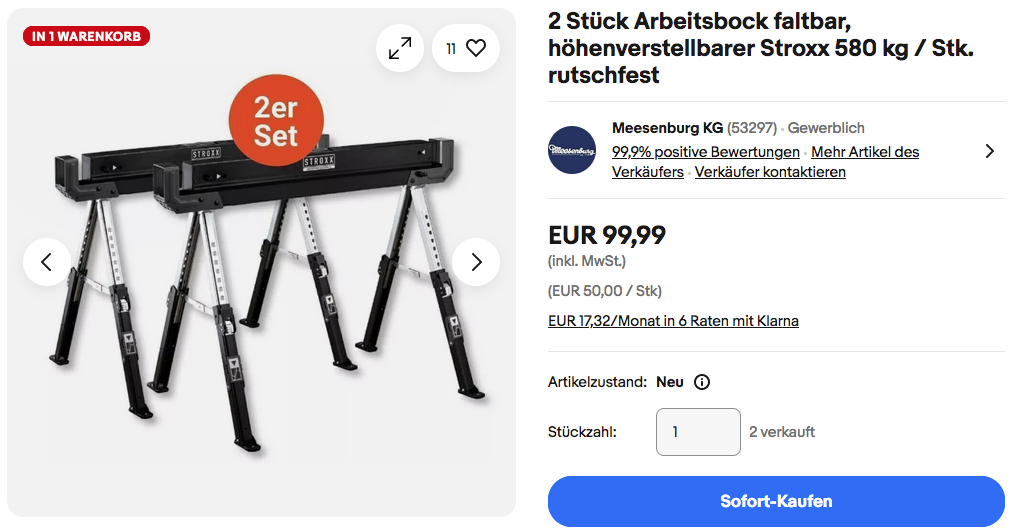
Task: Click the product title heading
Action: [x=760, y=48]
